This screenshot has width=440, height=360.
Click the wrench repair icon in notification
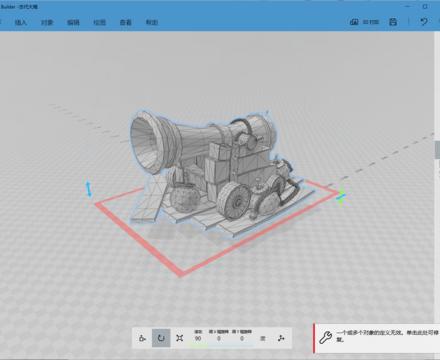pos(325,337)
